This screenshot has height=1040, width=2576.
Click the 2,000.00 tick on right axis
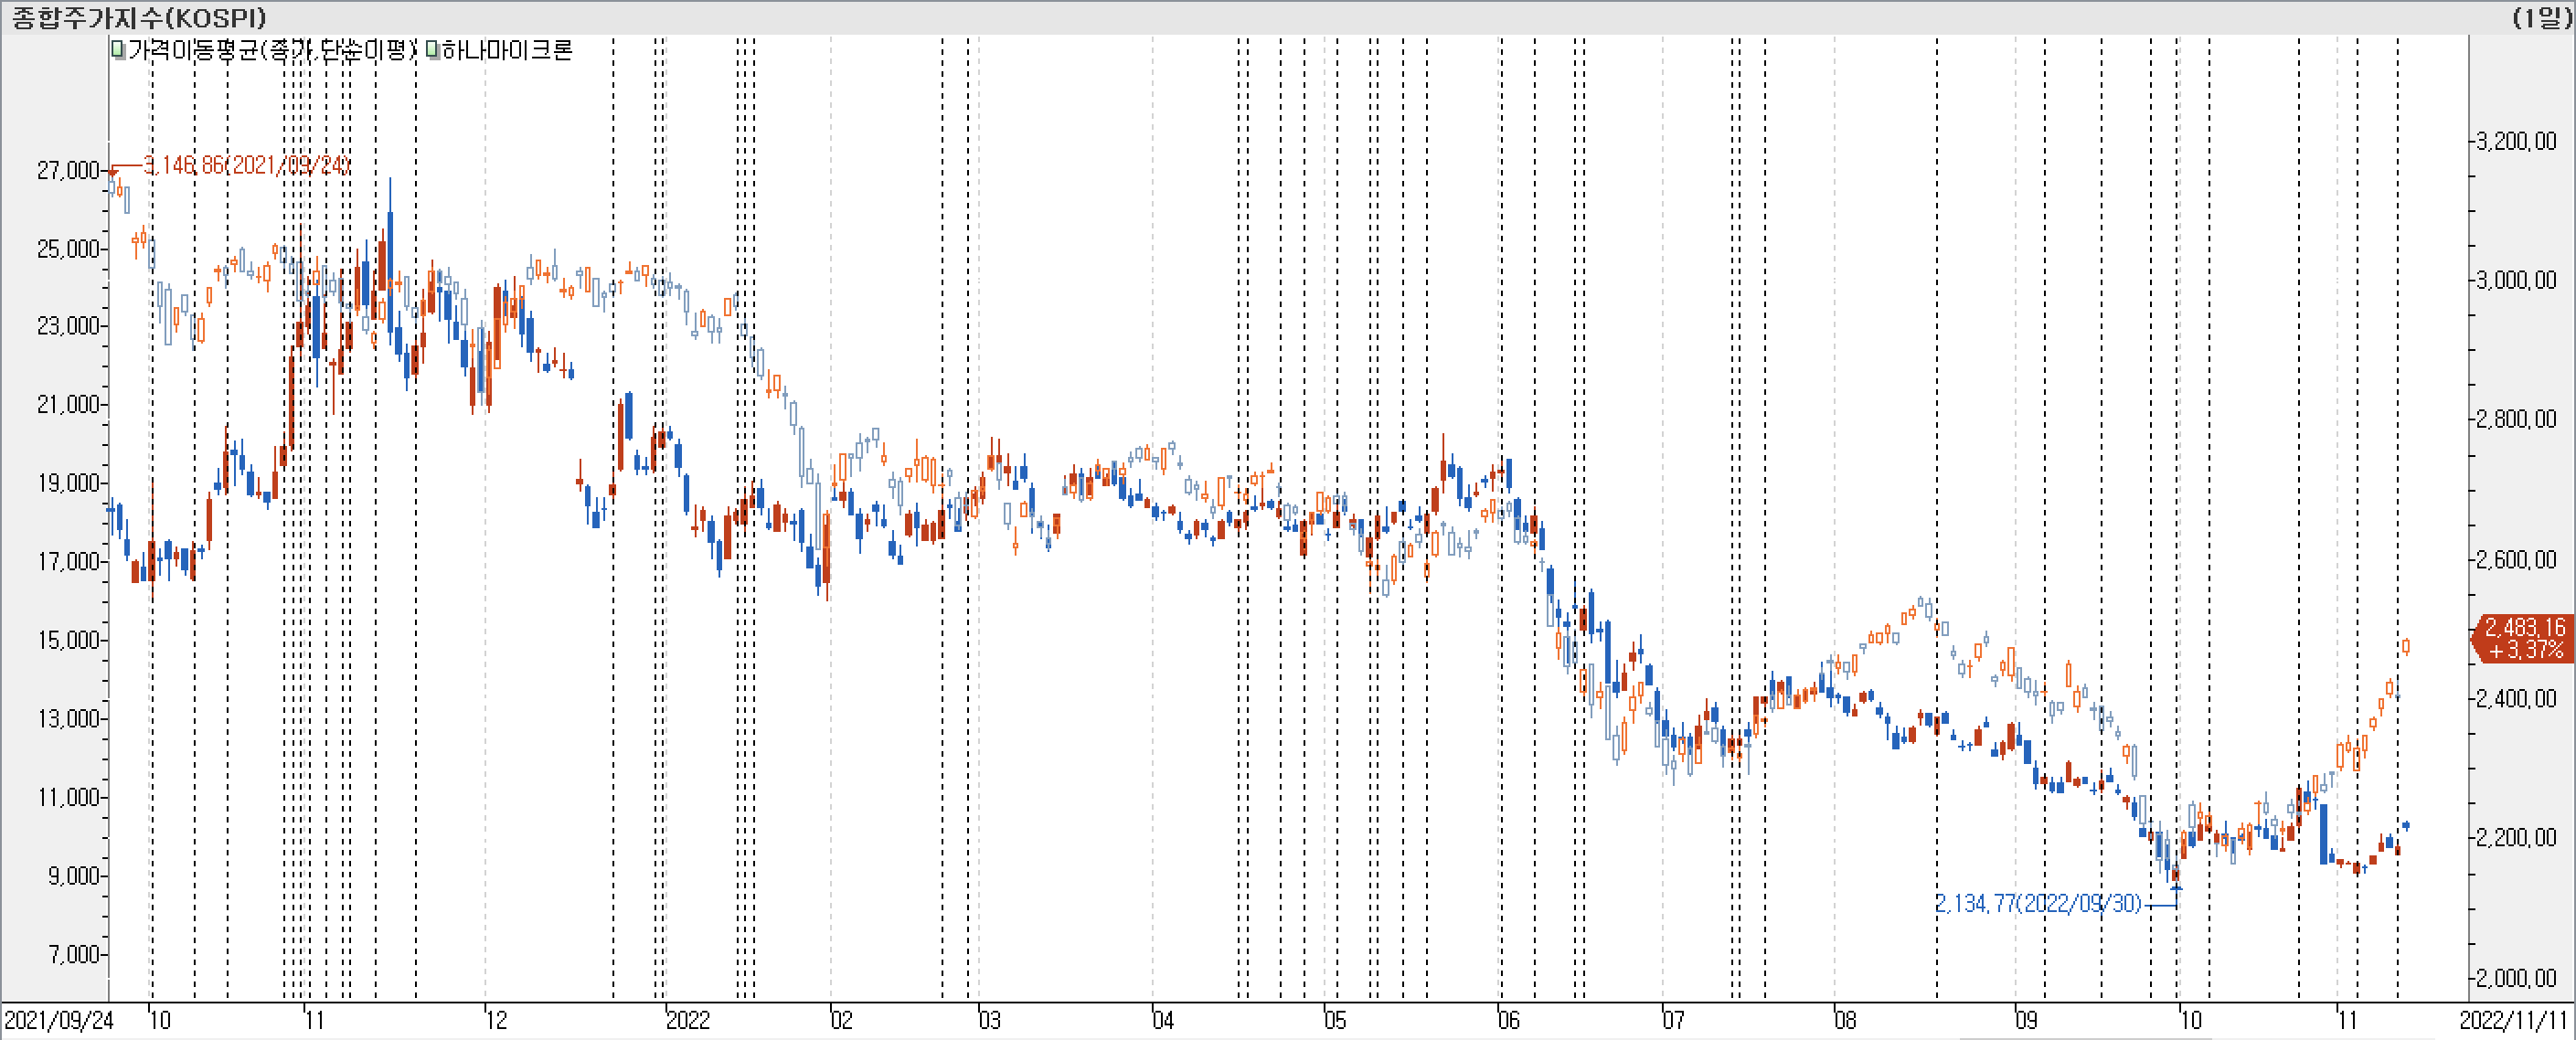(x=2516, y=978)
